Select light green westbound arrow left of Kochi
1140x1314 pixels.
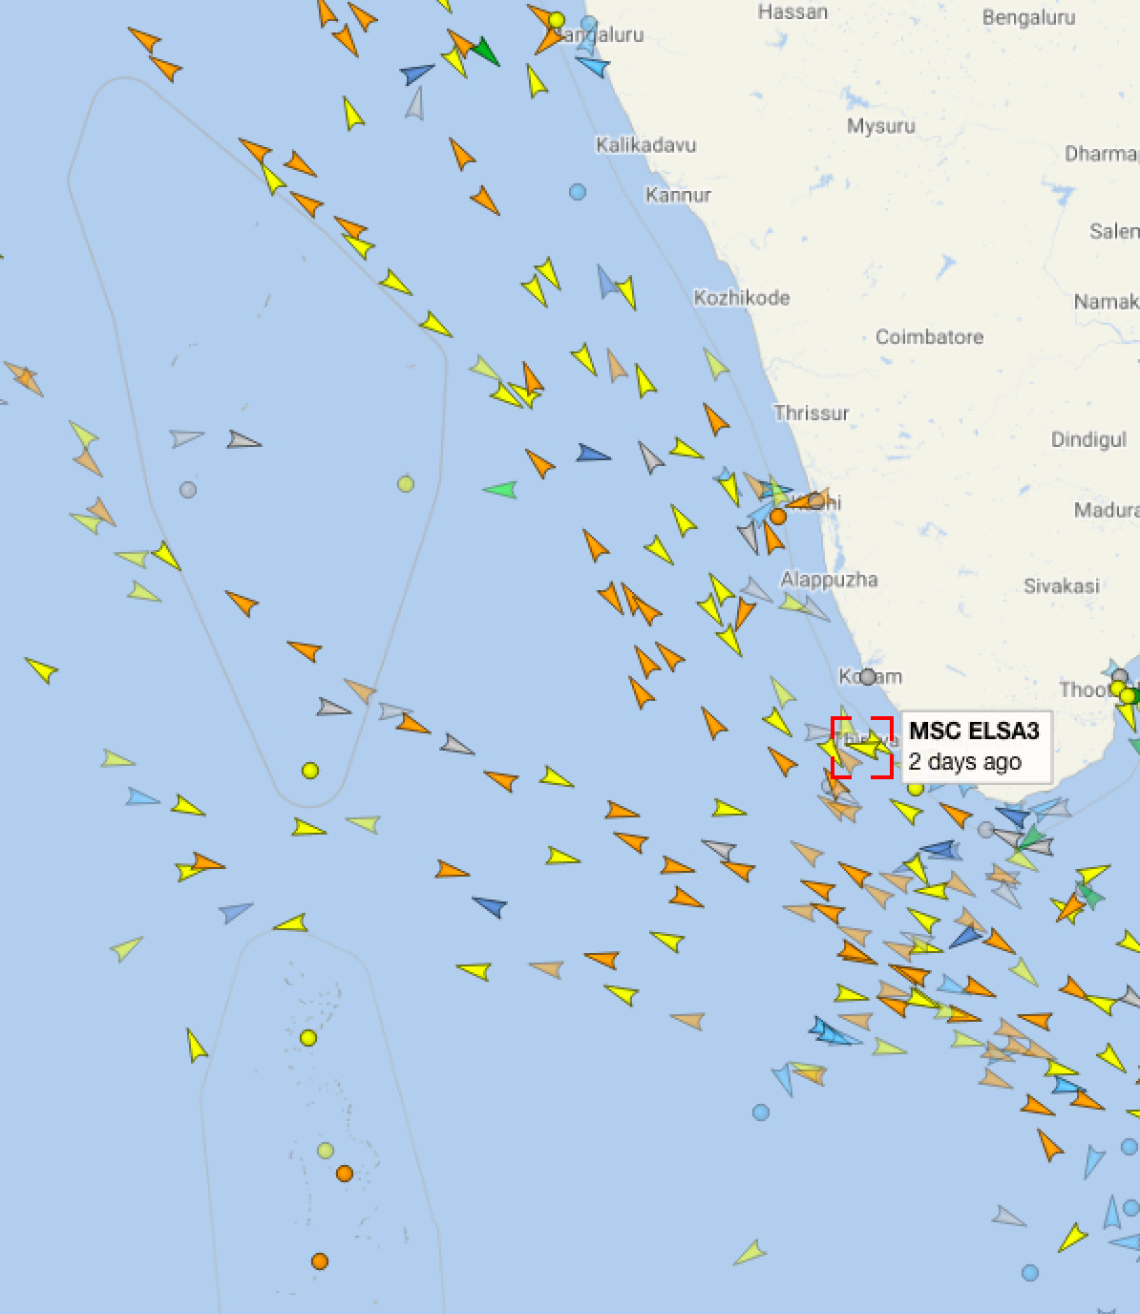pyautogui.click(x=500, y=490)
